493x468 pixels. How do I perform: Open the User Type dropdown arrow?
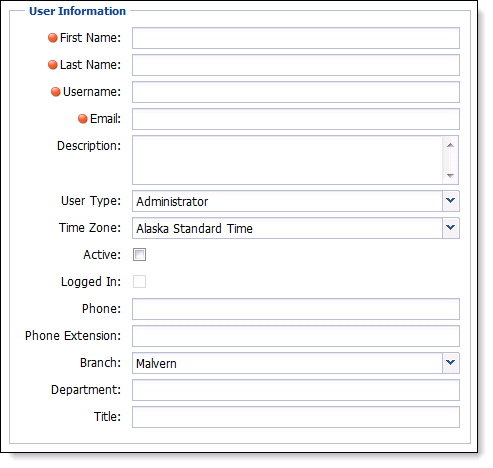click(451, 201)
